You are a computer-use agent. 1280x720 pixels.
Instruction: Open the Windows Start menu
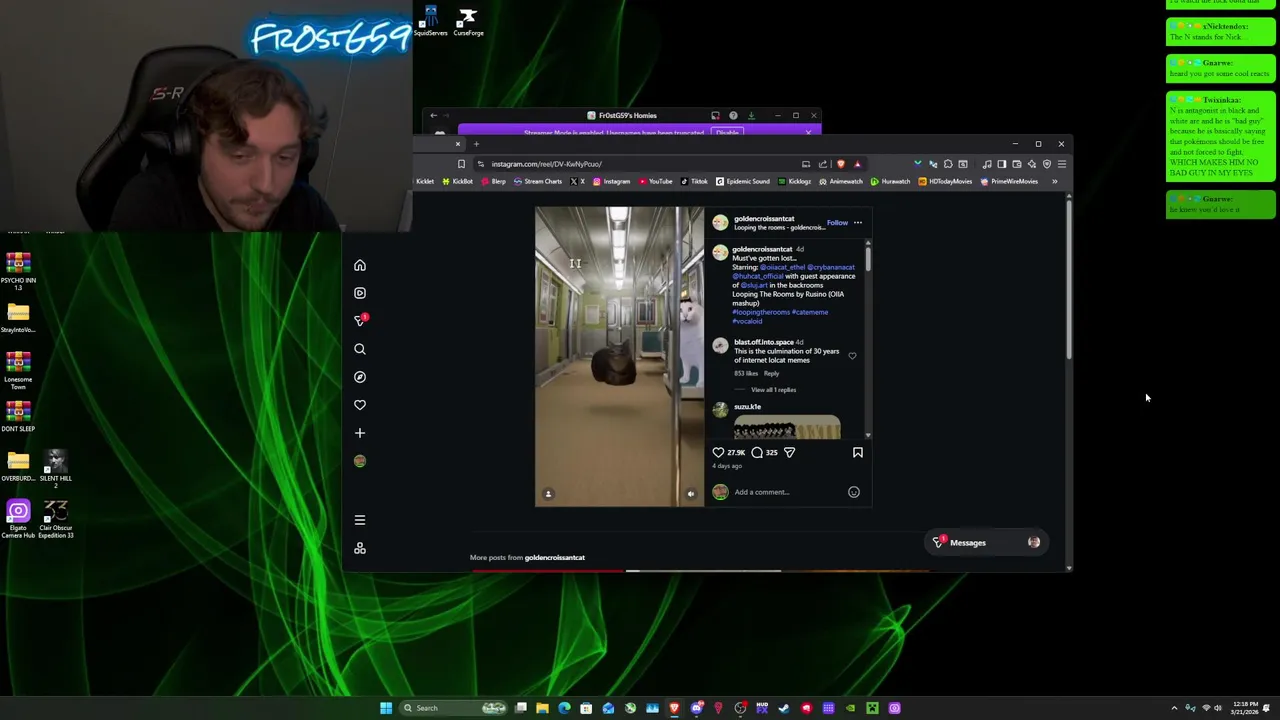[x=386, y=708]
